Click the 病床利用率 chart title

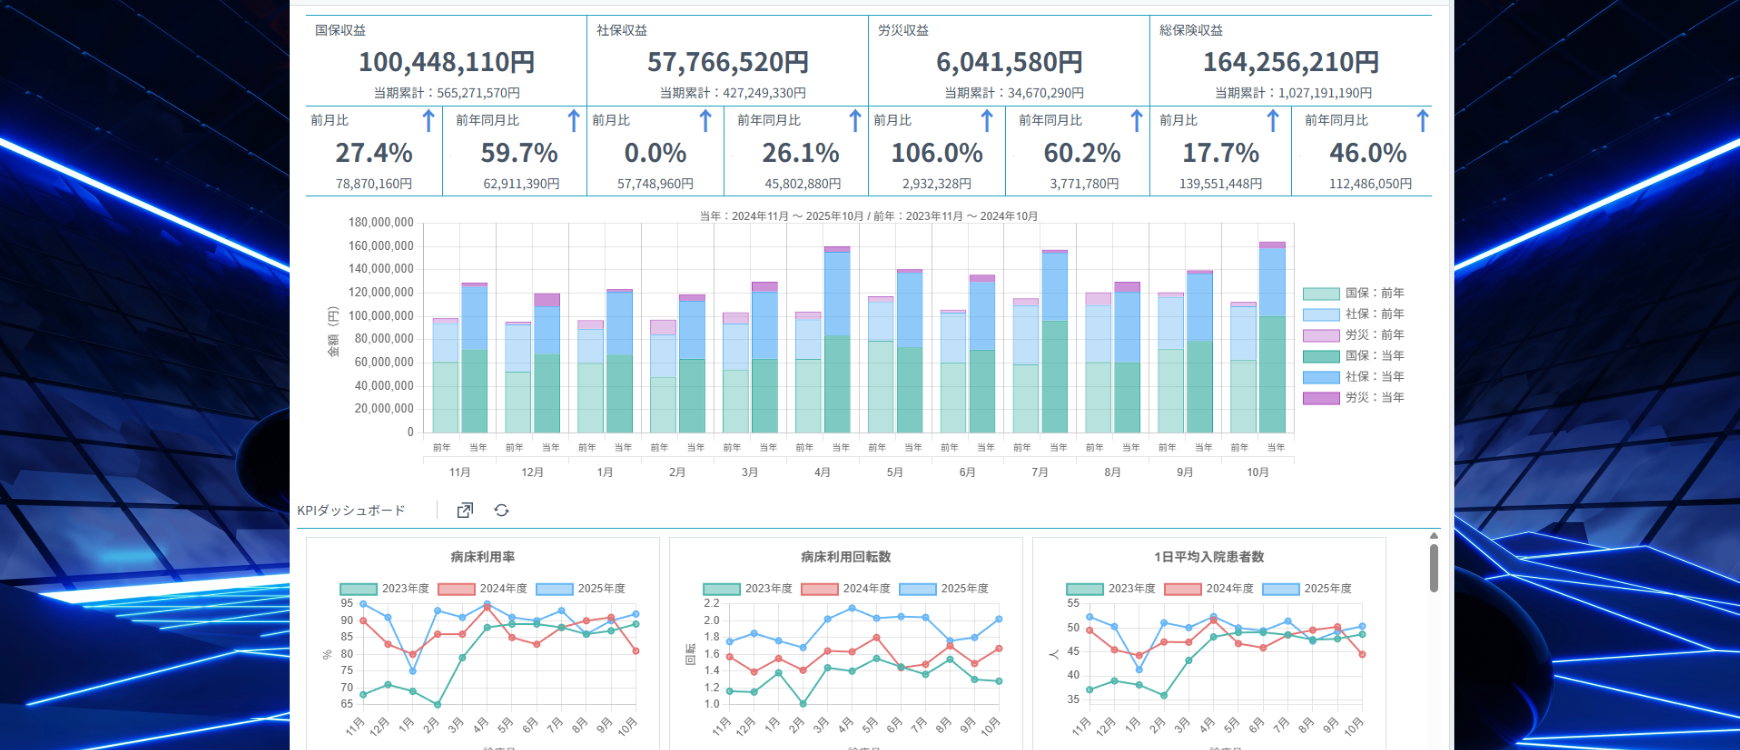pyautogui.click(x=483, y=557)
